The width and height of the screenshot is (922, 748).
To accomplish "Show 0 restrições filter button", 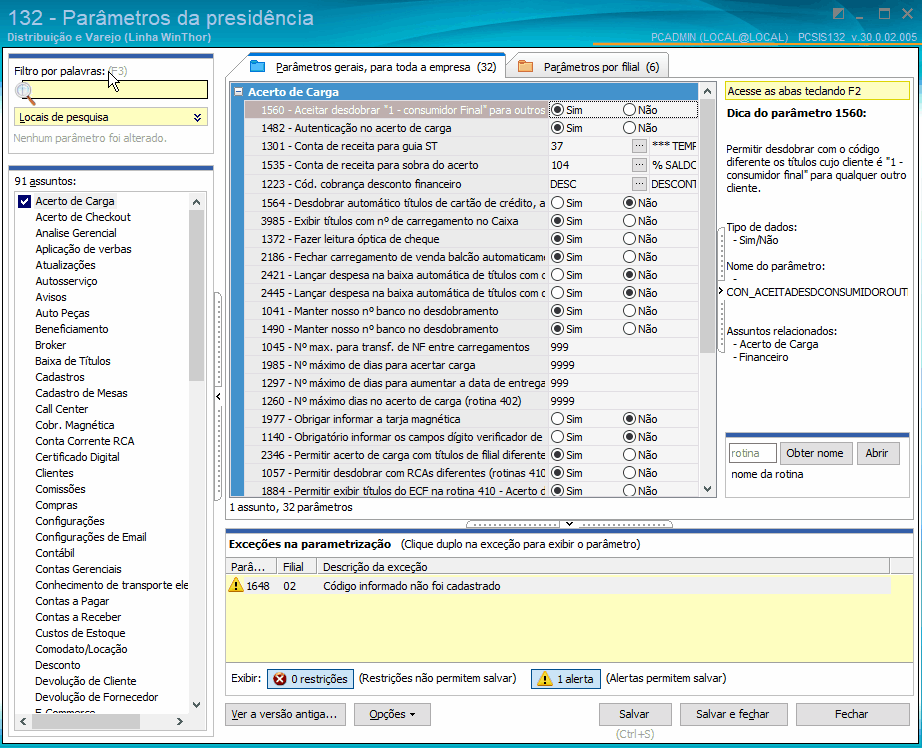I will coord(310,679).
